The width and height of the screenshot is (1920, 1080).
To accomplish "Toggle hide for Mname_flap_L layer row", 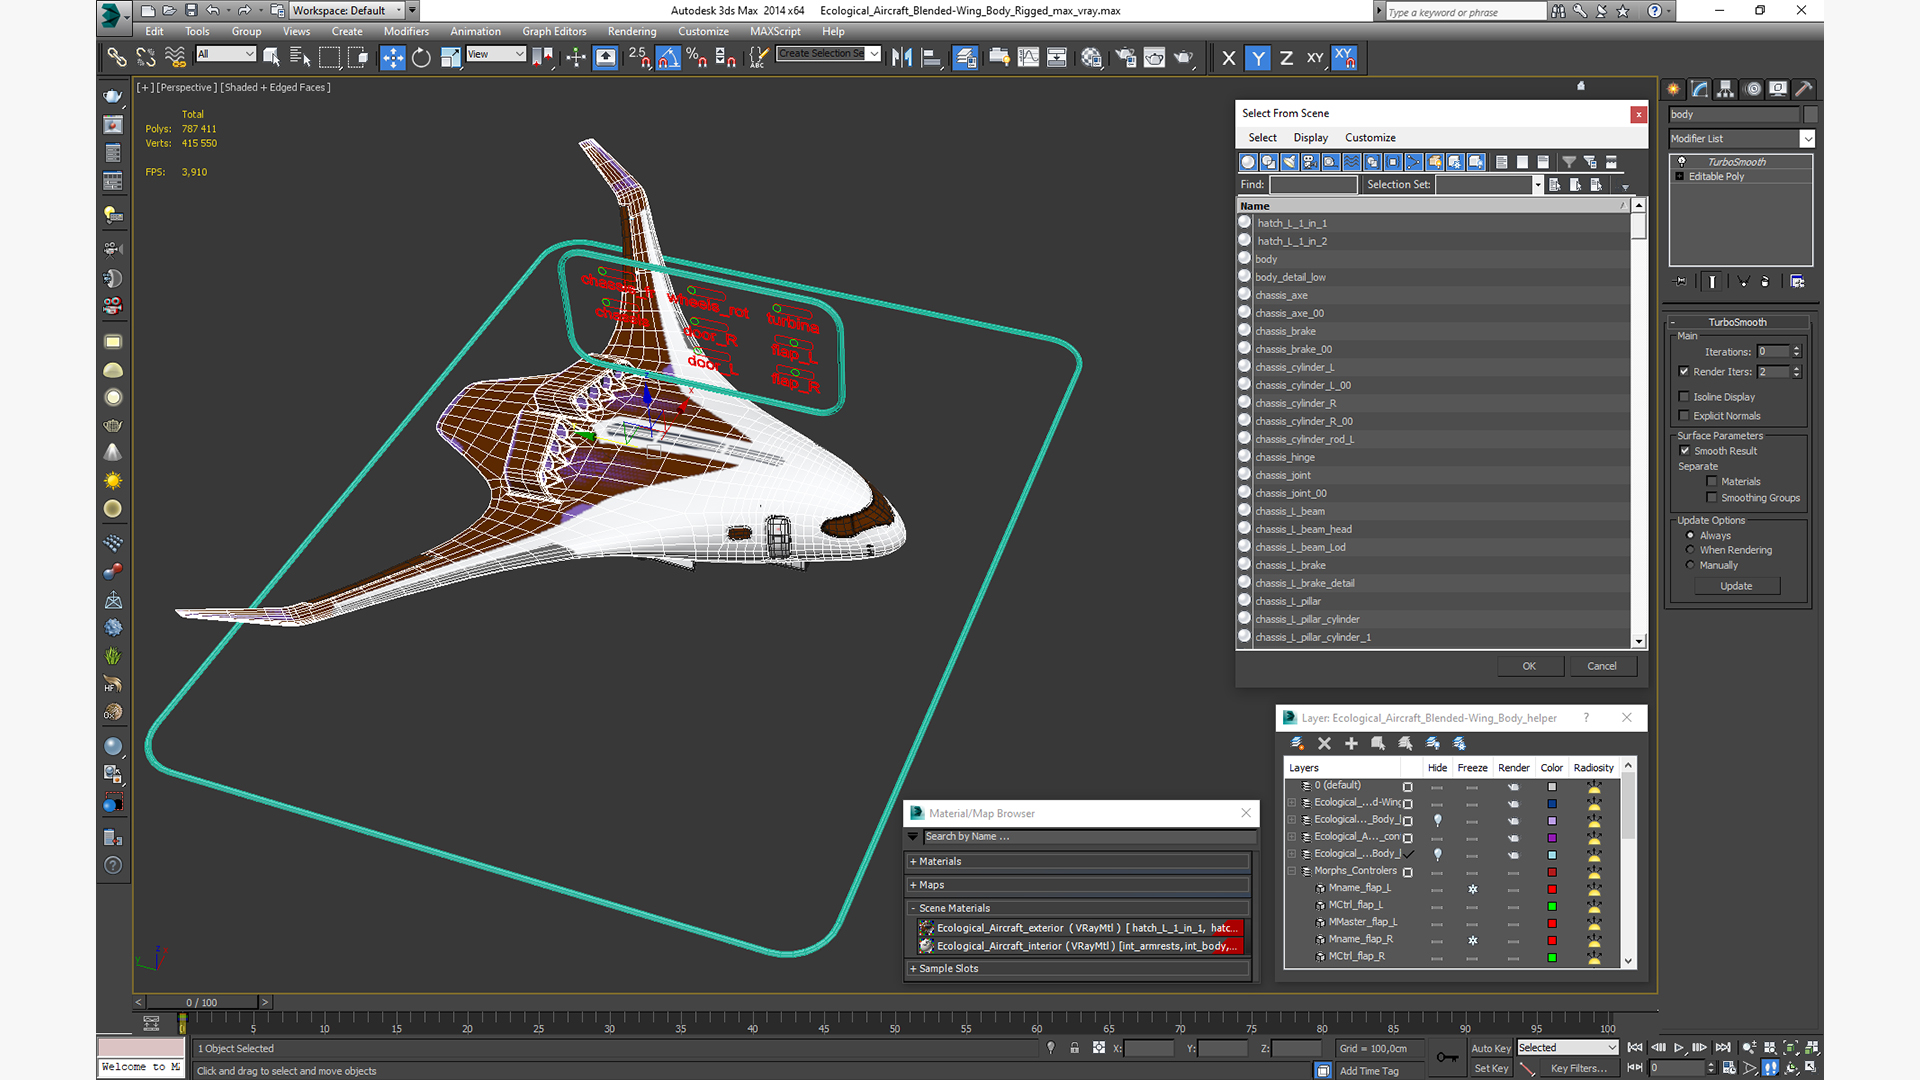I will coord(1437,888).
